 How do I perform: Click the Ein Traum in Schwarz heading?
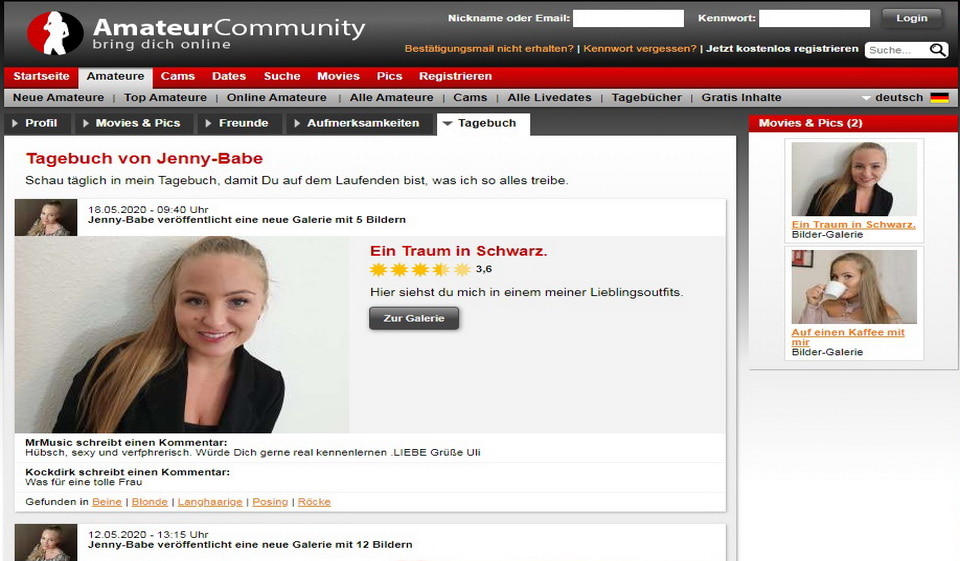[x=459, y=251]
